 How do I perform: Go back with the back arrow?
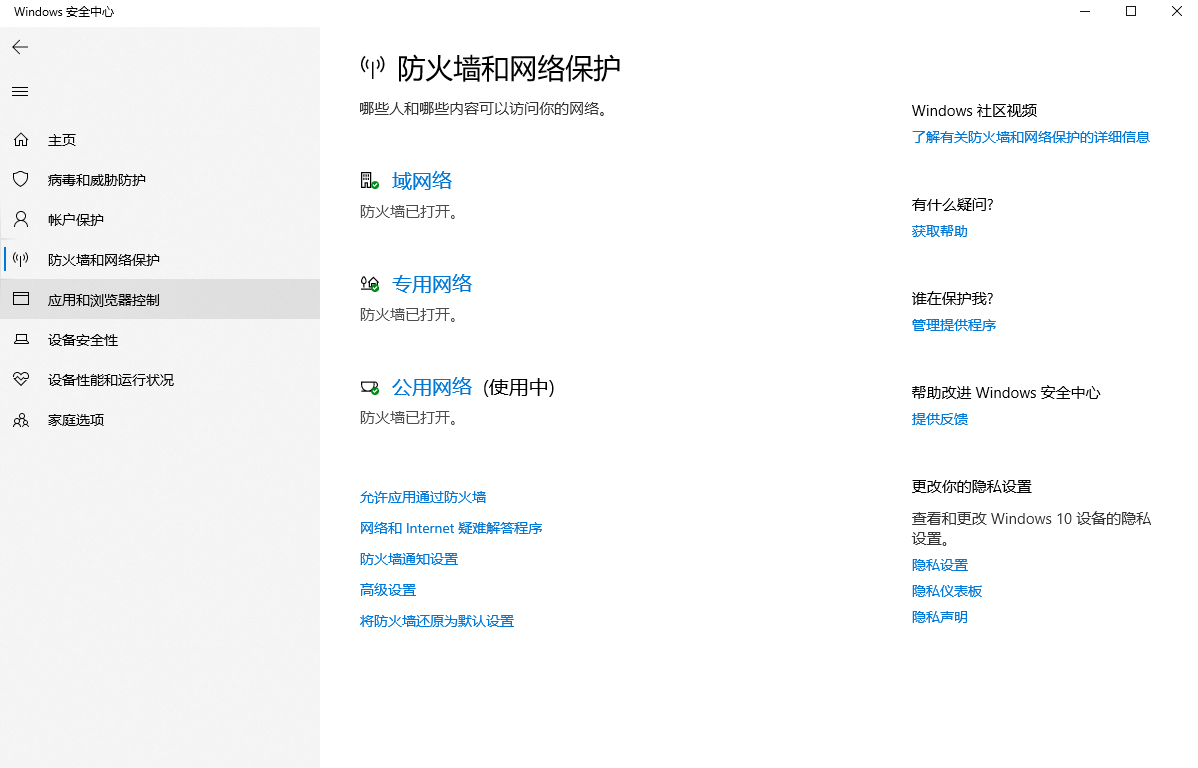point(21,47)
